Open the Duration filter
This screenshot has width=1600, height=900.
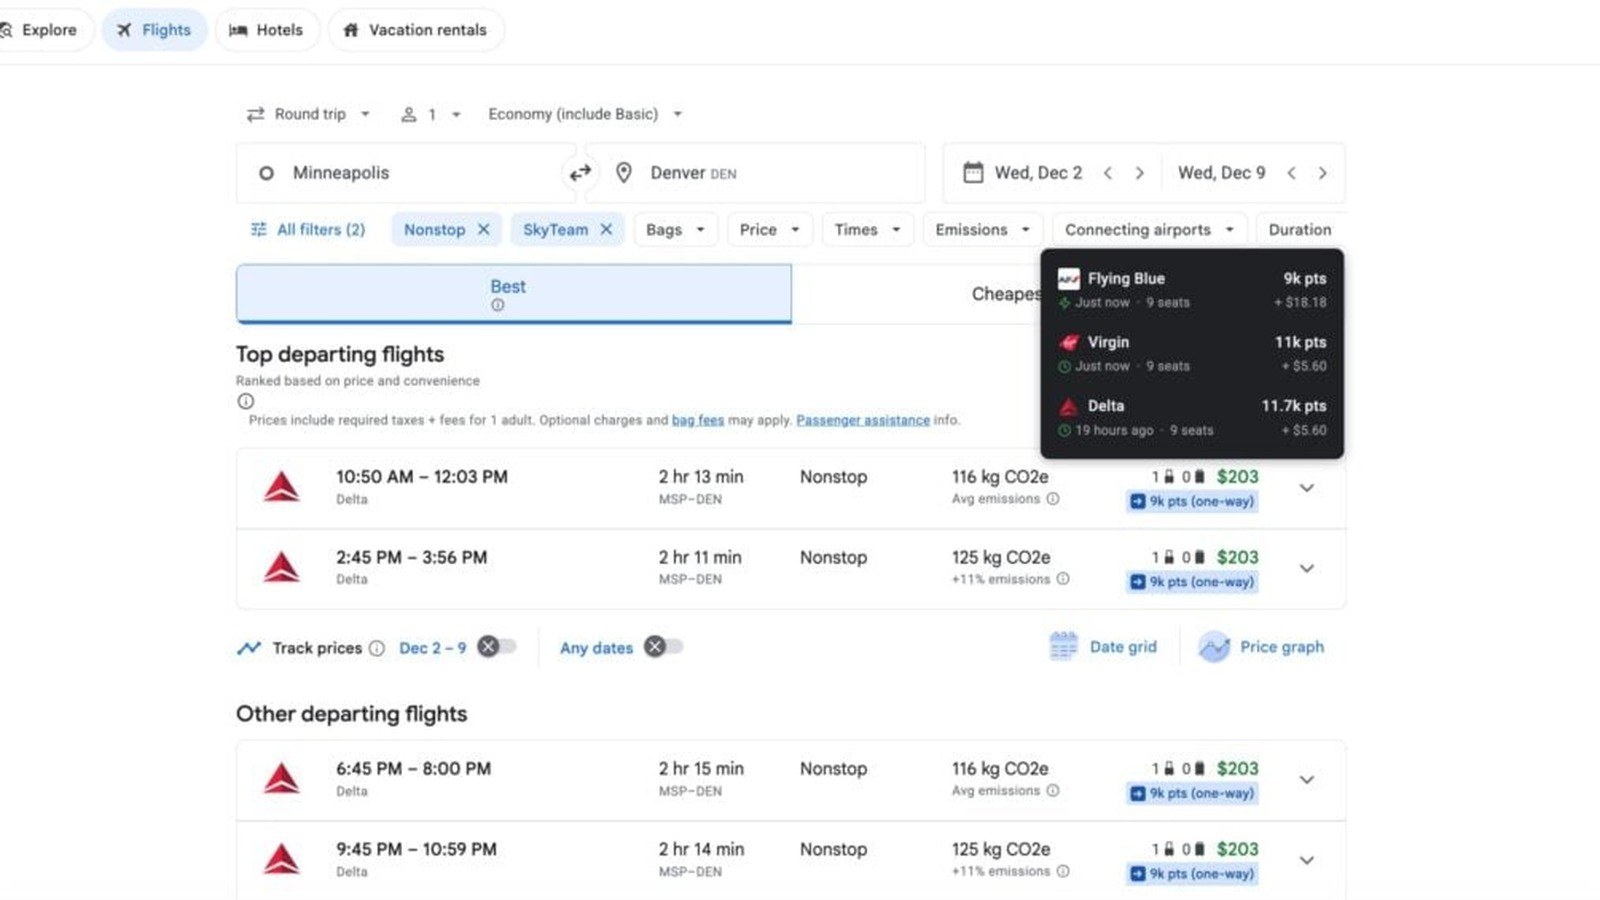point(1300,229)
